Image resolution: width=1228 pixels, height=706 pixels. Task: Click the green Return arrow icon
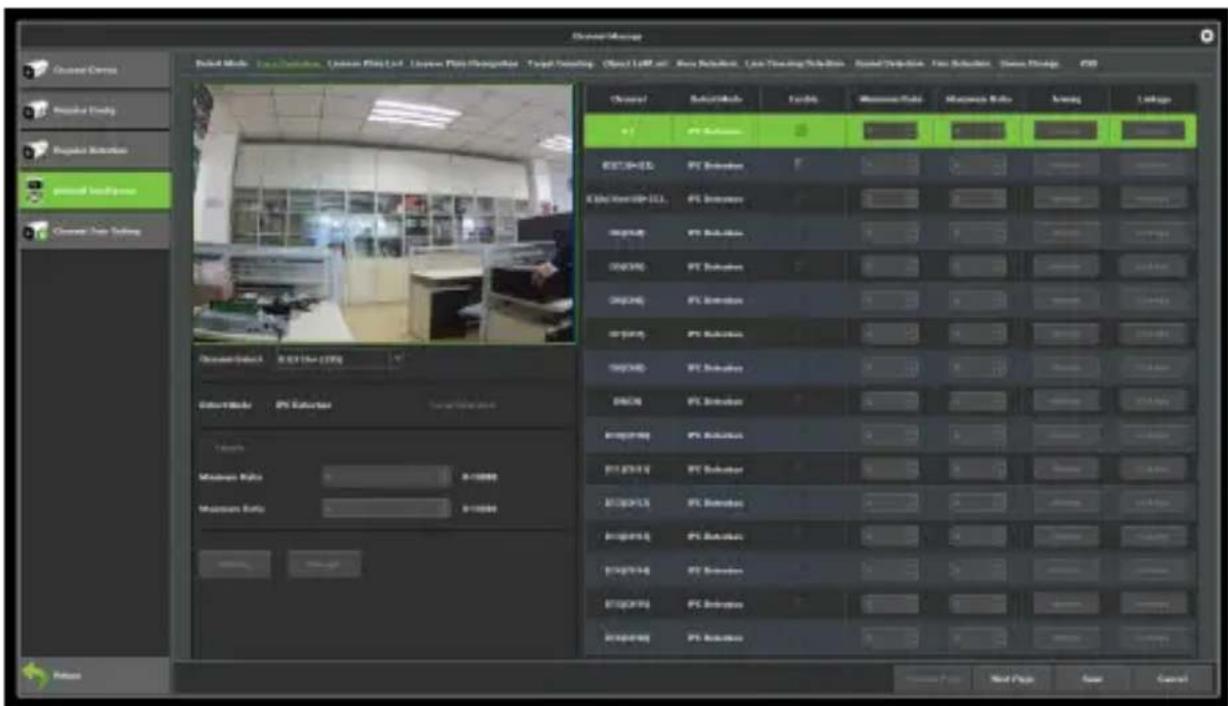35,677
